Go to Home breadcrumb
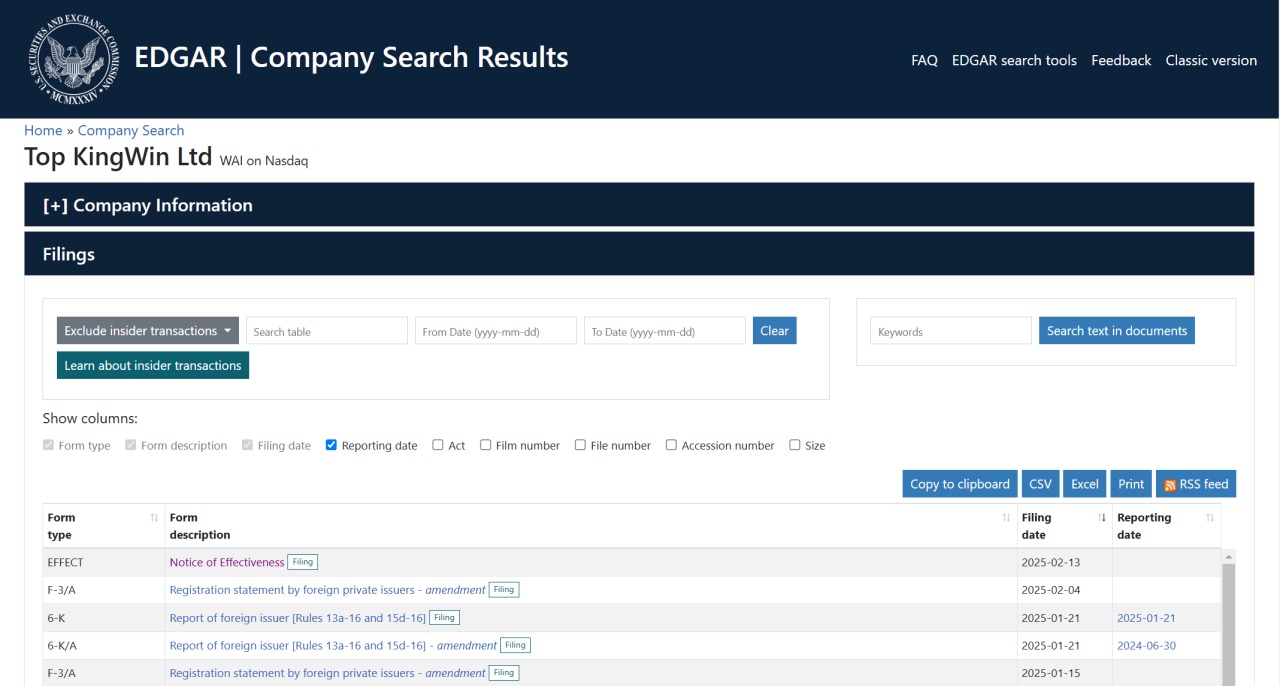Viewport: 1280px width, 686px height. pyautogui.click(x=43, y=130)
